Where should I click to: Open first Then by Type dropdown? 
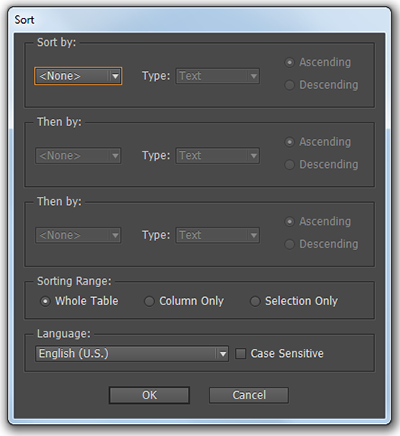click(218, 156)
